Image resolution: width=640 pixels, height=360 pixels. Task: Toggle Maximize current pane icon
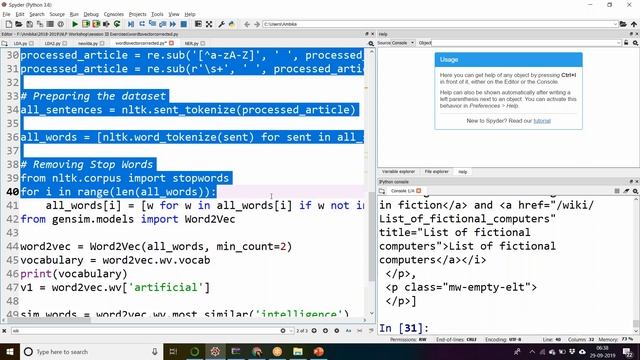pyautogui.click(x=198, y=24)
